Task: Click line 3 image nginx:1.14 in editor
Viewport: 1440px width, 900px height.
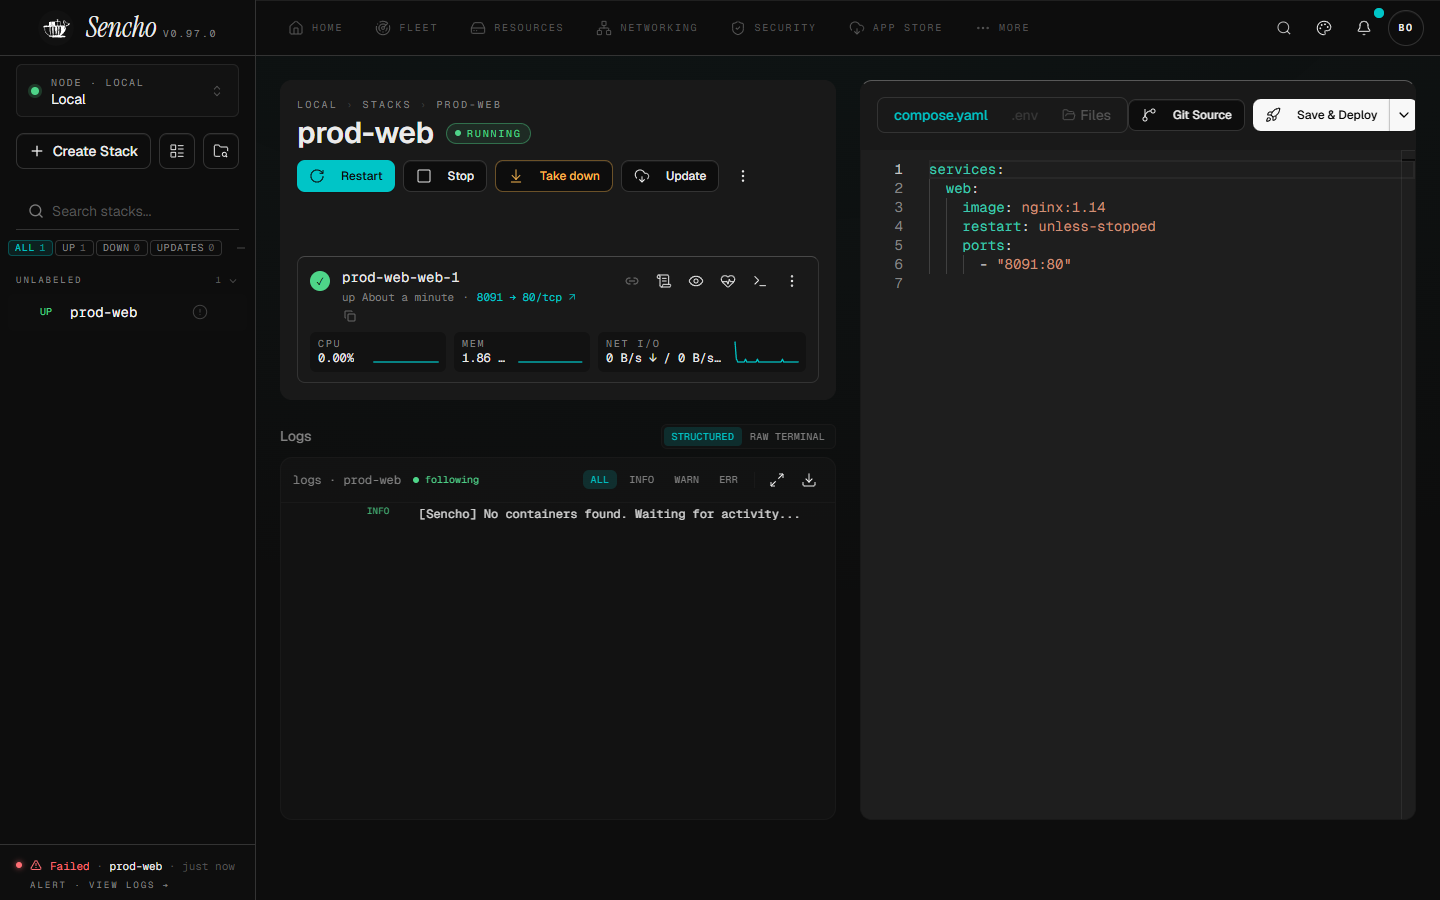Action: coord(1033,208)
